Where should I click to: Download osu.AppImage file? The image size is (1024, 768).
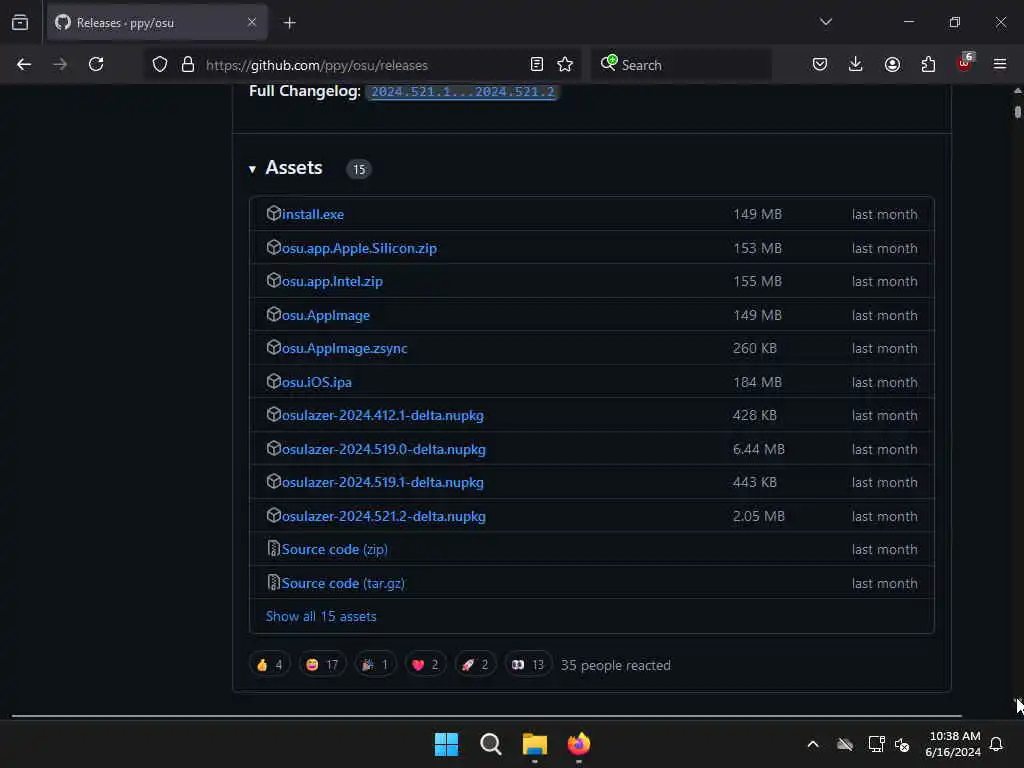point(326,315)
